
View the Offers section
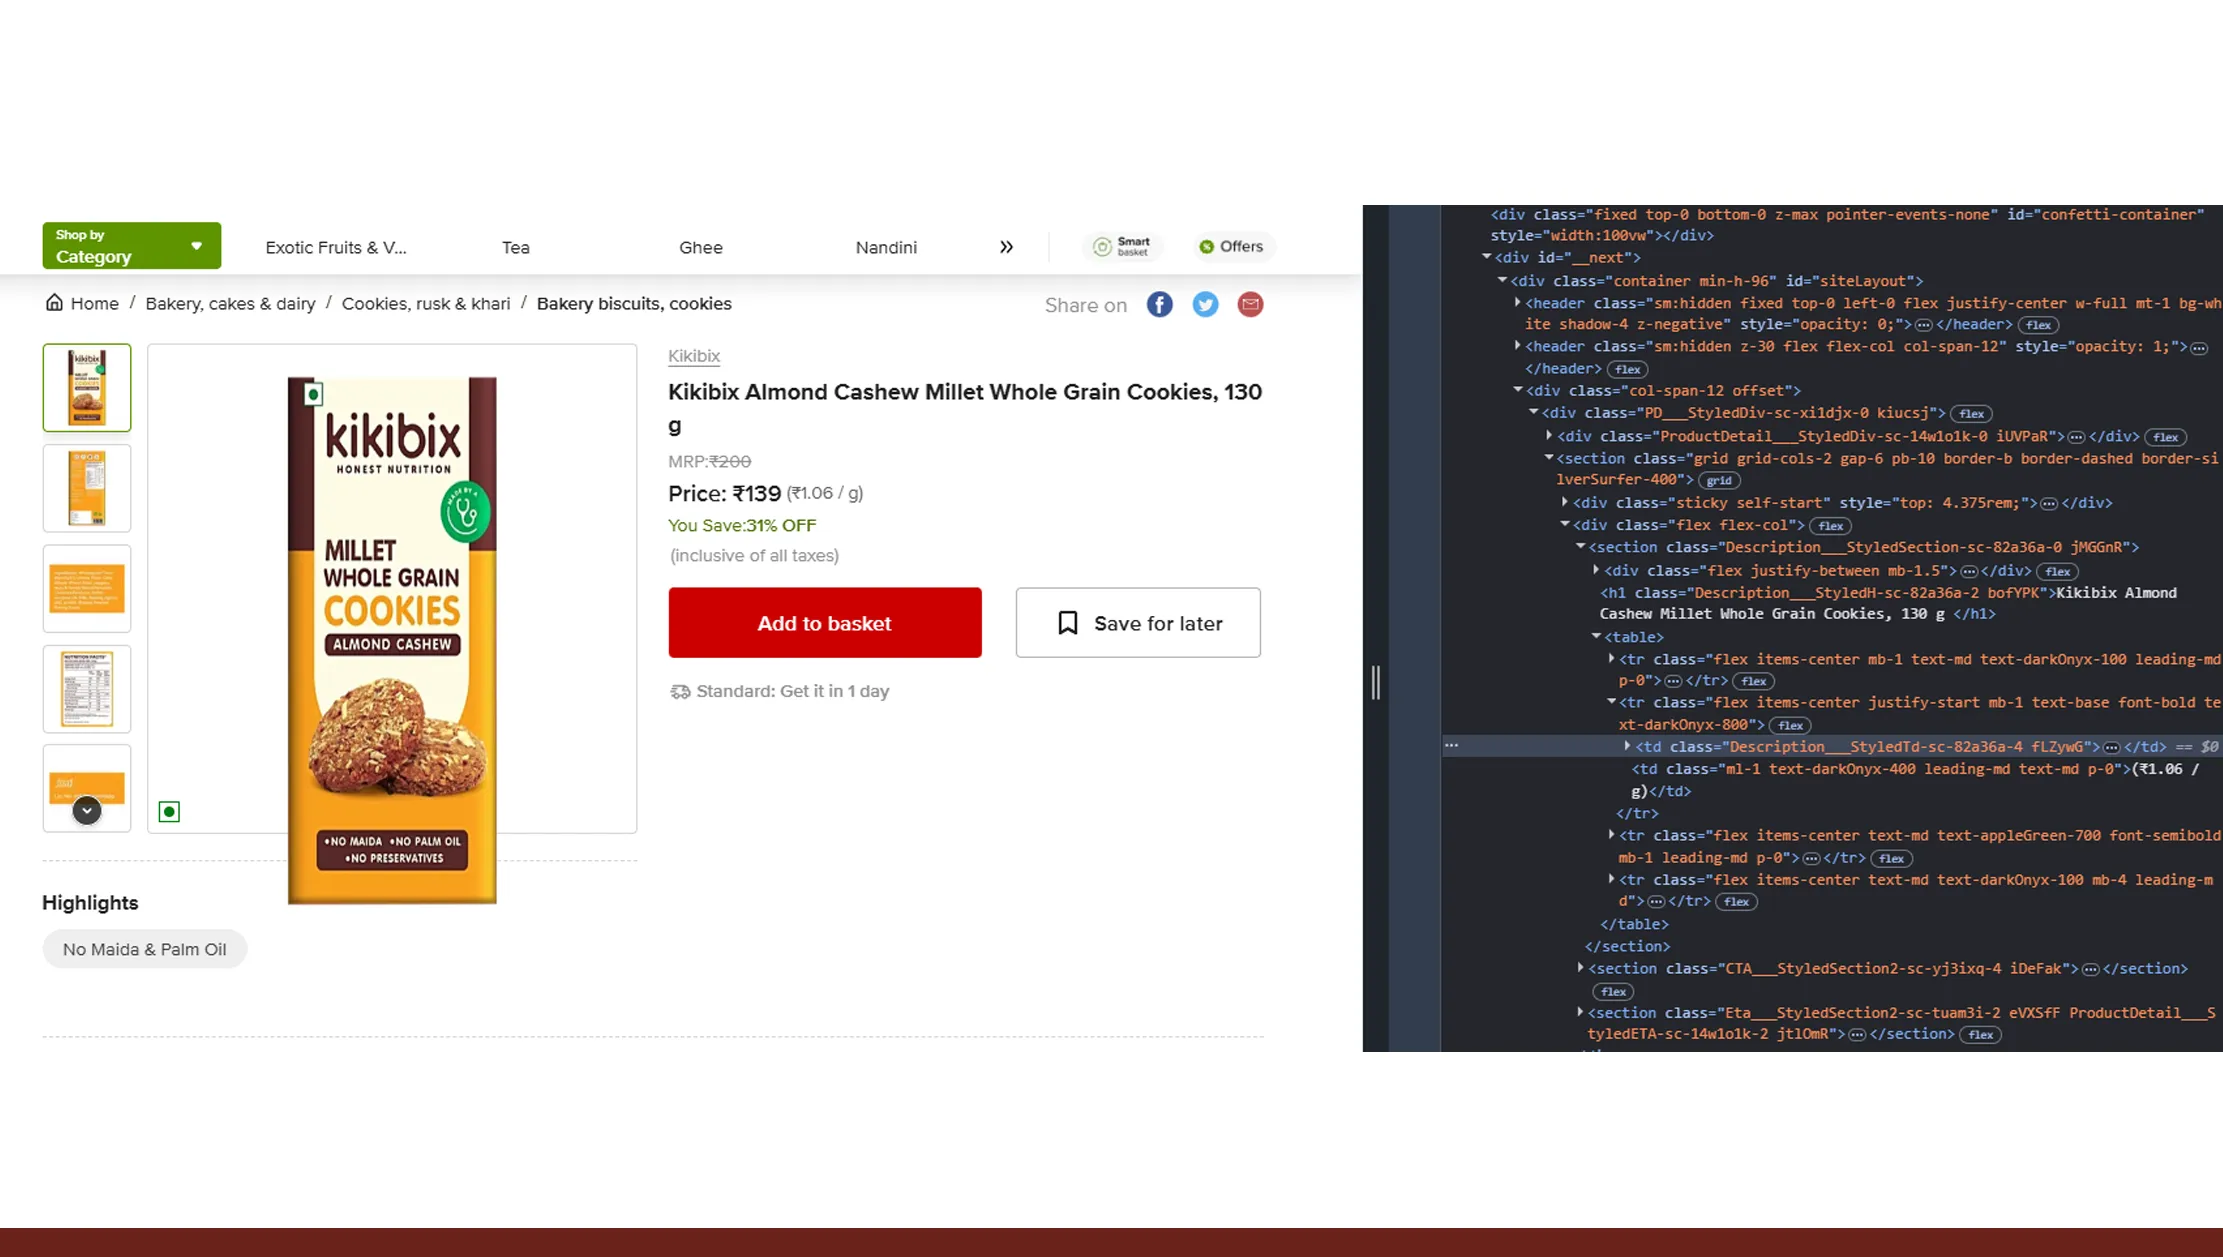(1232, 246)
